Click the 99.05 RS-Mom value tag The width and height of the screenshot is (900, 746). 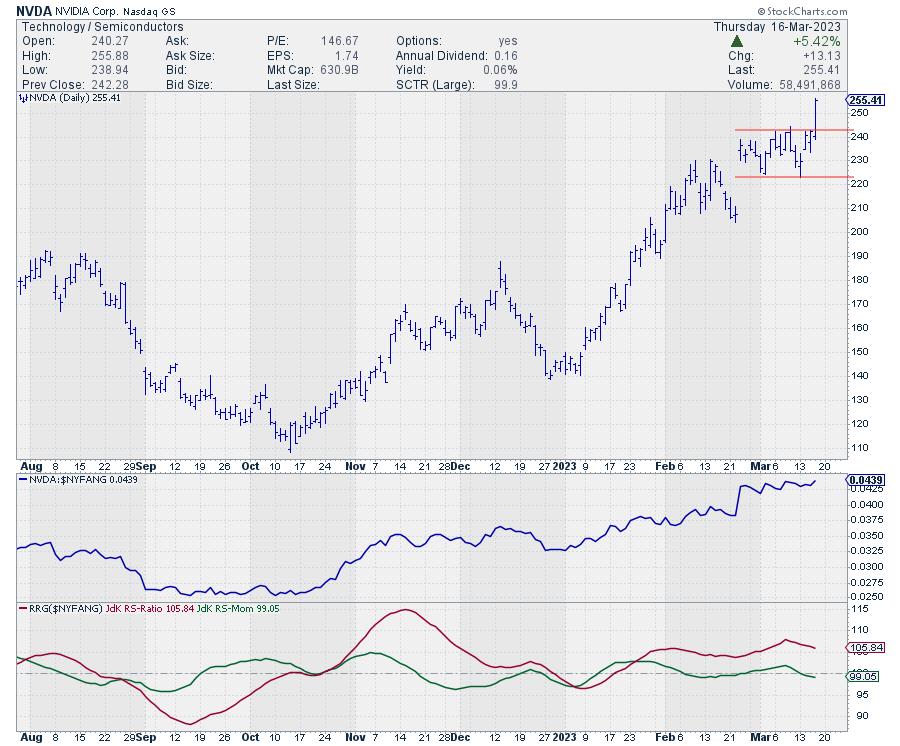(x=864, y=677)
